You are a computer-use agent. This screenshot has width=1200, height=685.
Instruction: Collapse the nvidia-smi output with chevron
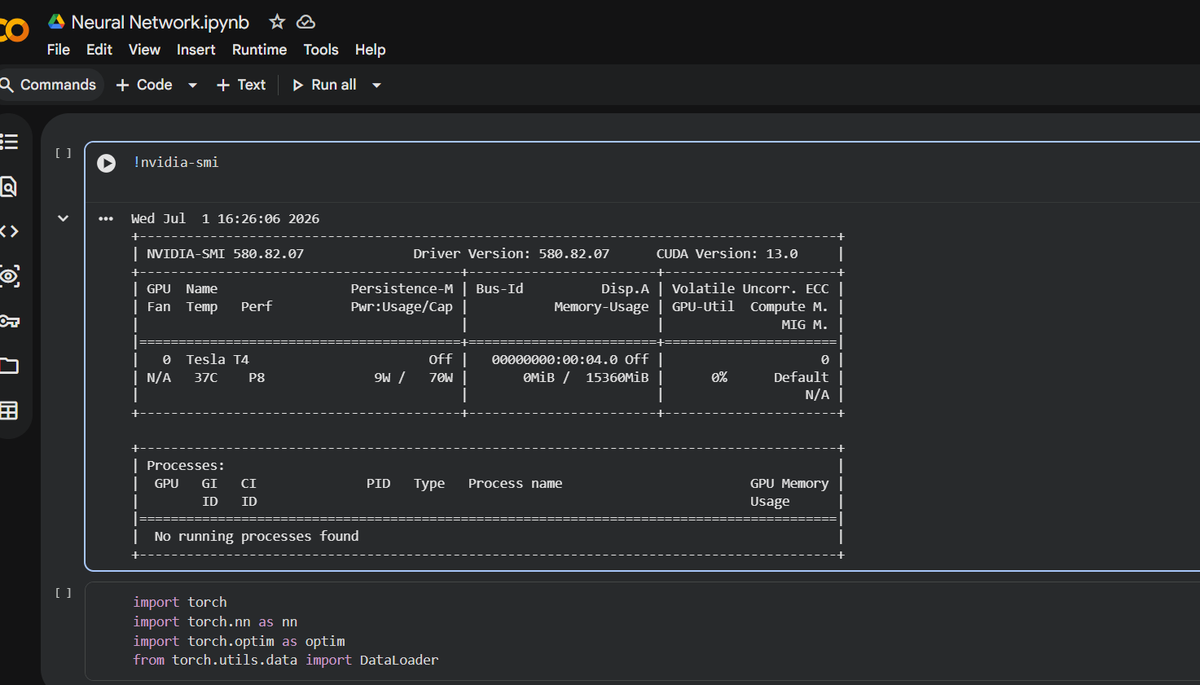(x=64, y=218)
